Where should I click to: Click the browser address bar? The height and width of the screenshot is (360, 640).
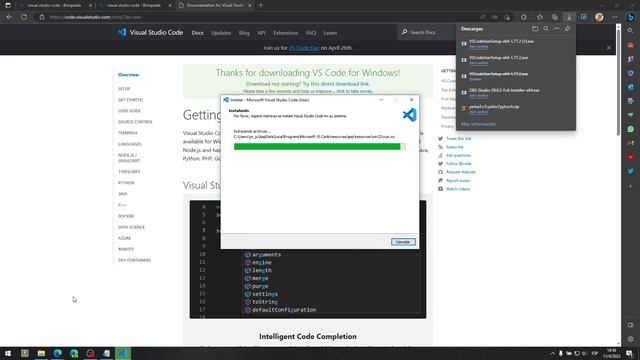pos(261,17)
